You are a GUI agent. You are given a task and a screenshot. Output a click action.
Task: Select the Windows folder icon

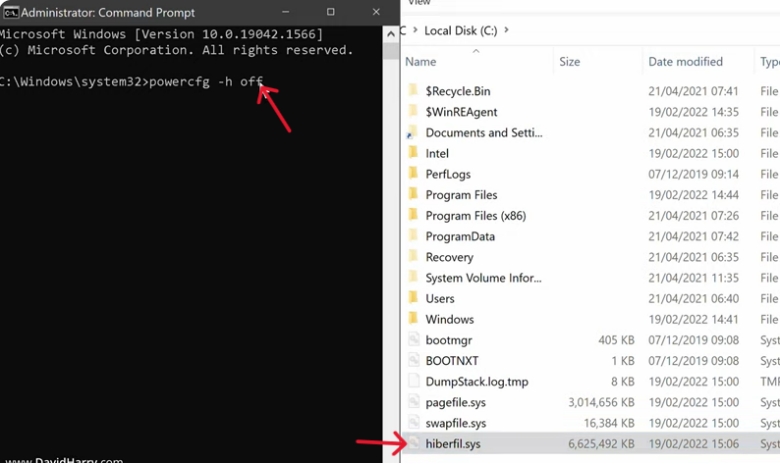[414, 319]
